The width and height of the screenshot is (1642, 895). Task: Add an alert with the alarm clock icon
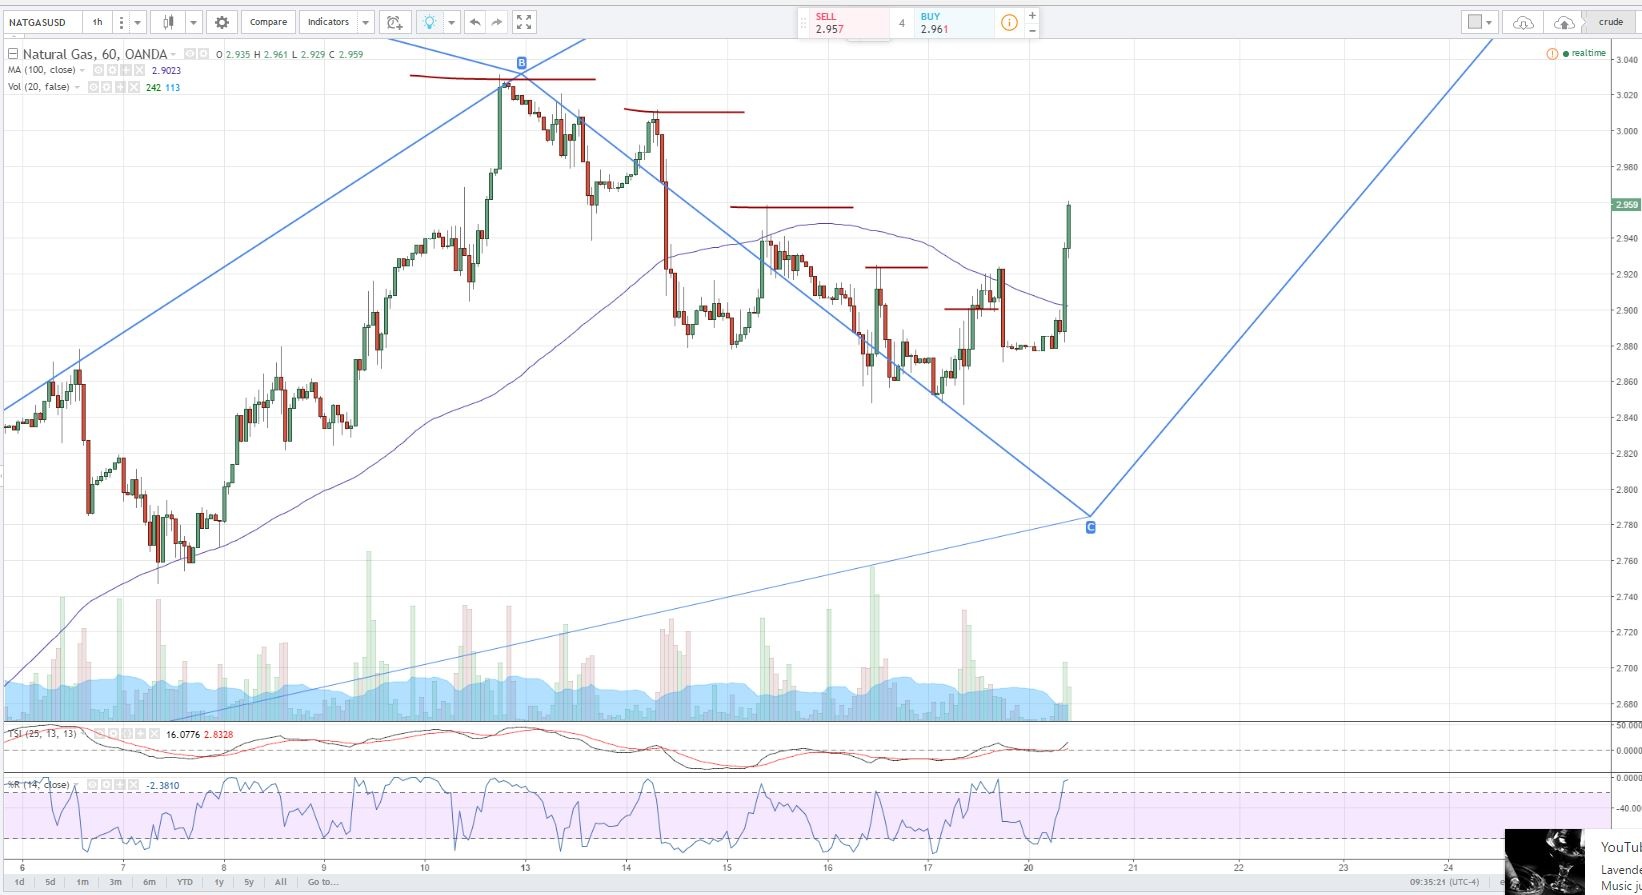pyautogui.click(x=394, y=22)
